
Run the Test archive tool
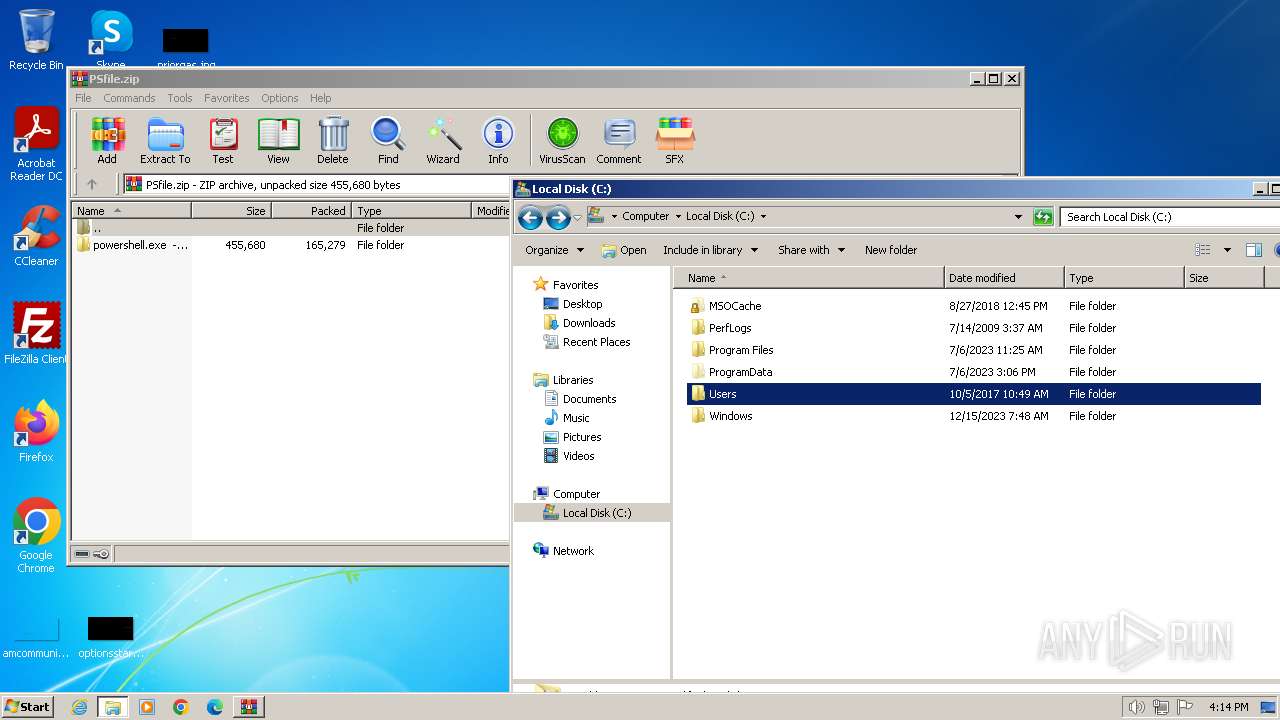[x=223, y=140]
